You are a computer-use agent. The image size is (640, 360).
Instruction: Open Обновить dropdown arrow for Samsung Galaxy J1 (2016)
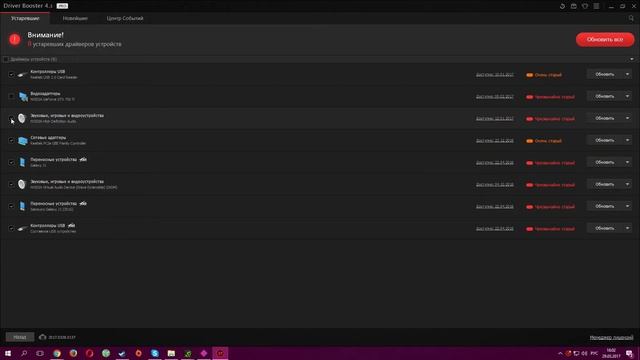627,206
